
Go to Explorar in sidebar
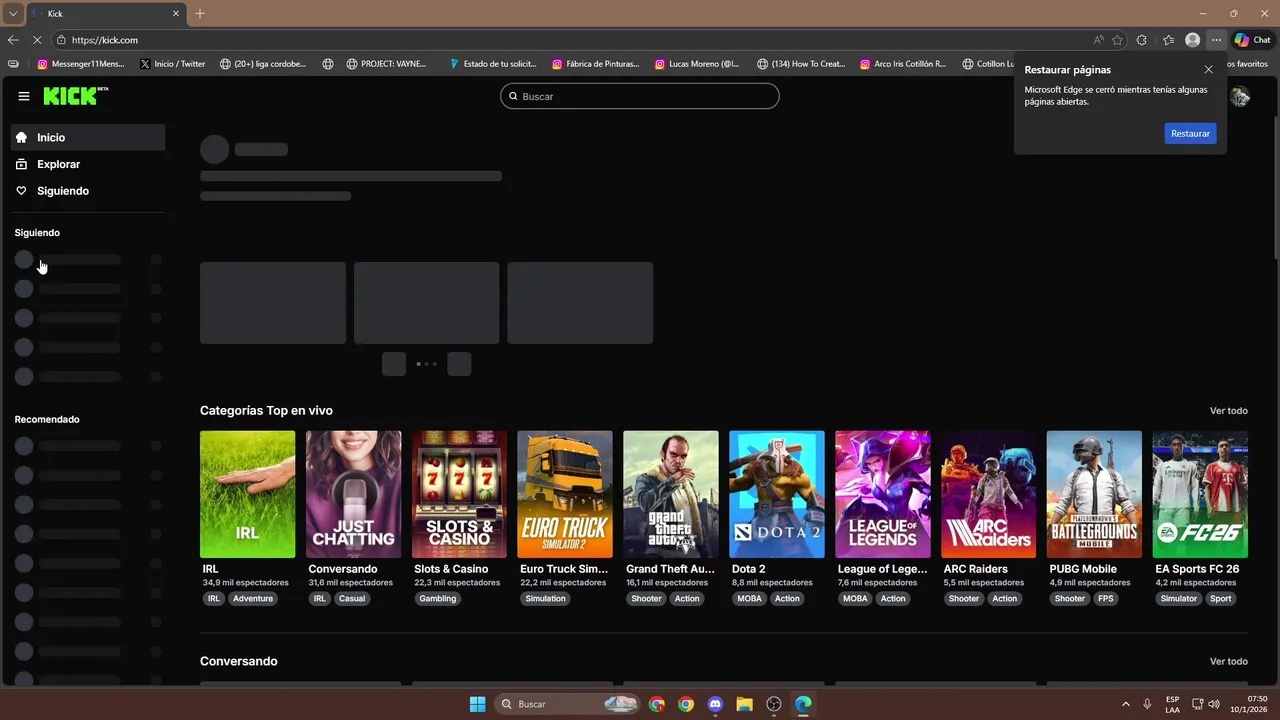coord(88,164)
